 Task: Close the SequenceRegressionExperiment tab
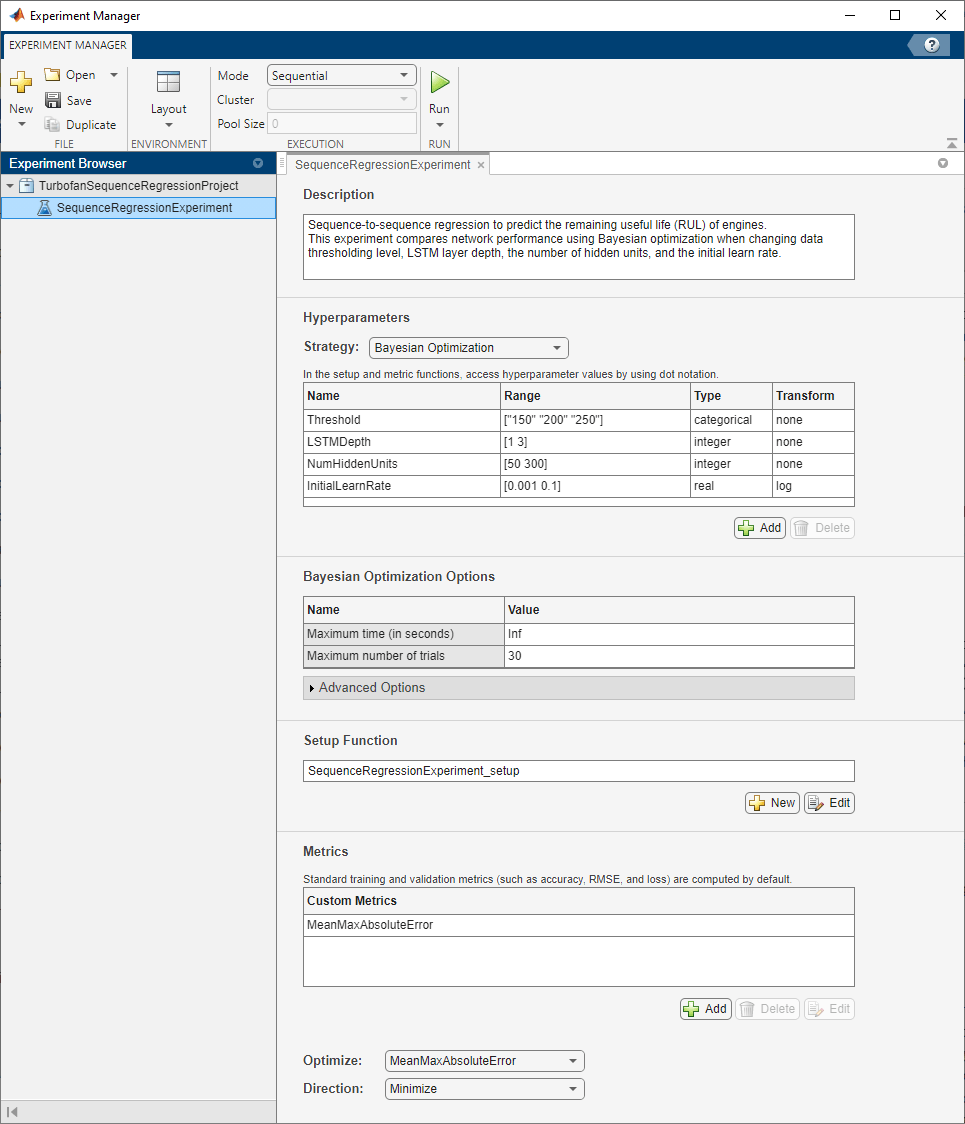pyautogui.click(x=481, y=165)
